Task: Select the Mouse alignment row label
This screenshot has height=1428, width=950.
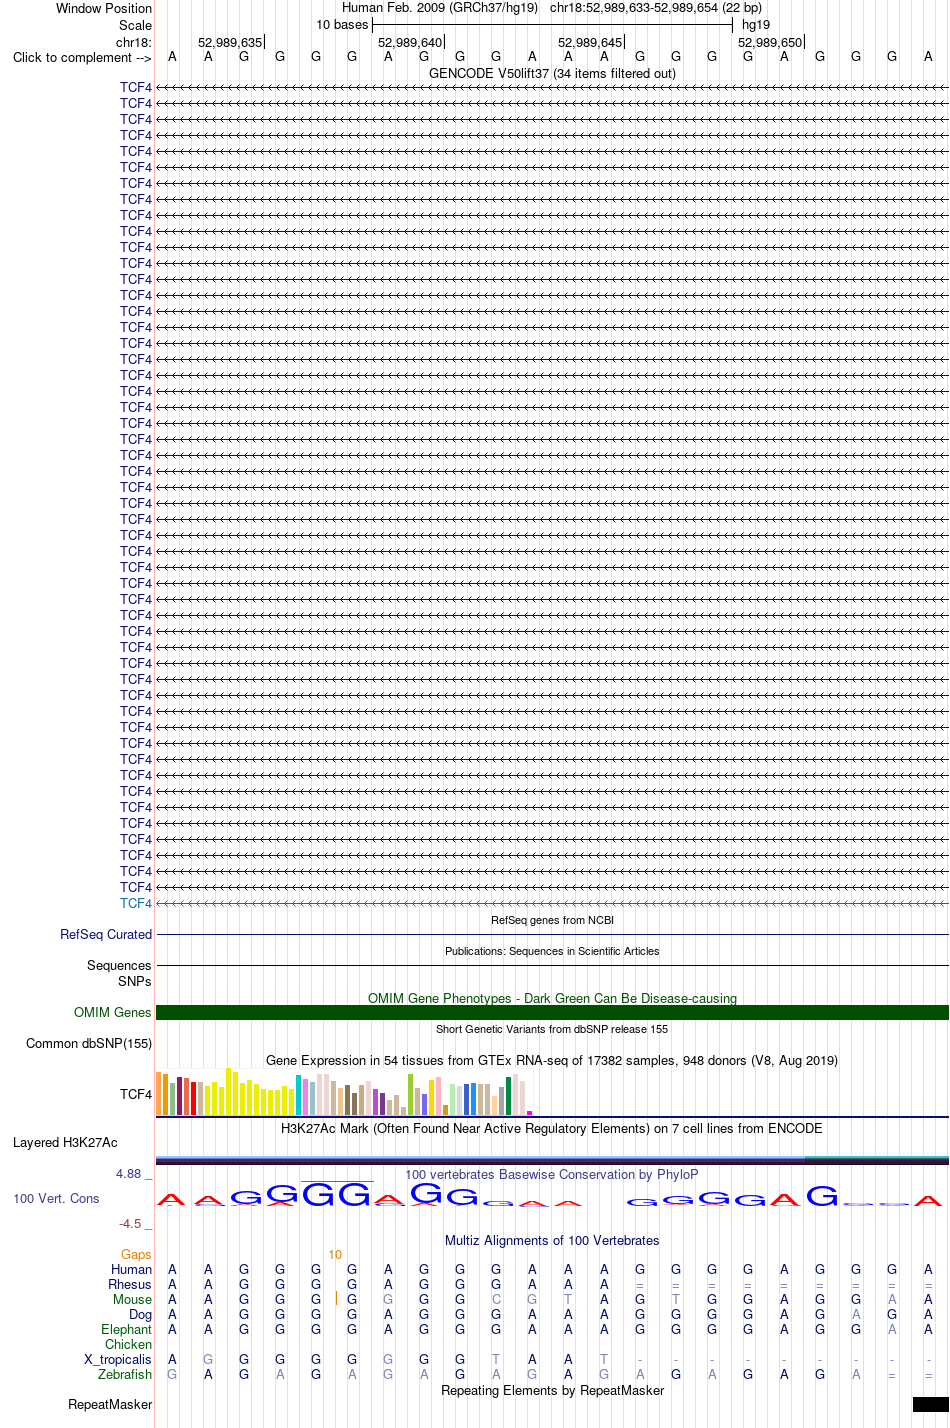Action: [132, 1300]
